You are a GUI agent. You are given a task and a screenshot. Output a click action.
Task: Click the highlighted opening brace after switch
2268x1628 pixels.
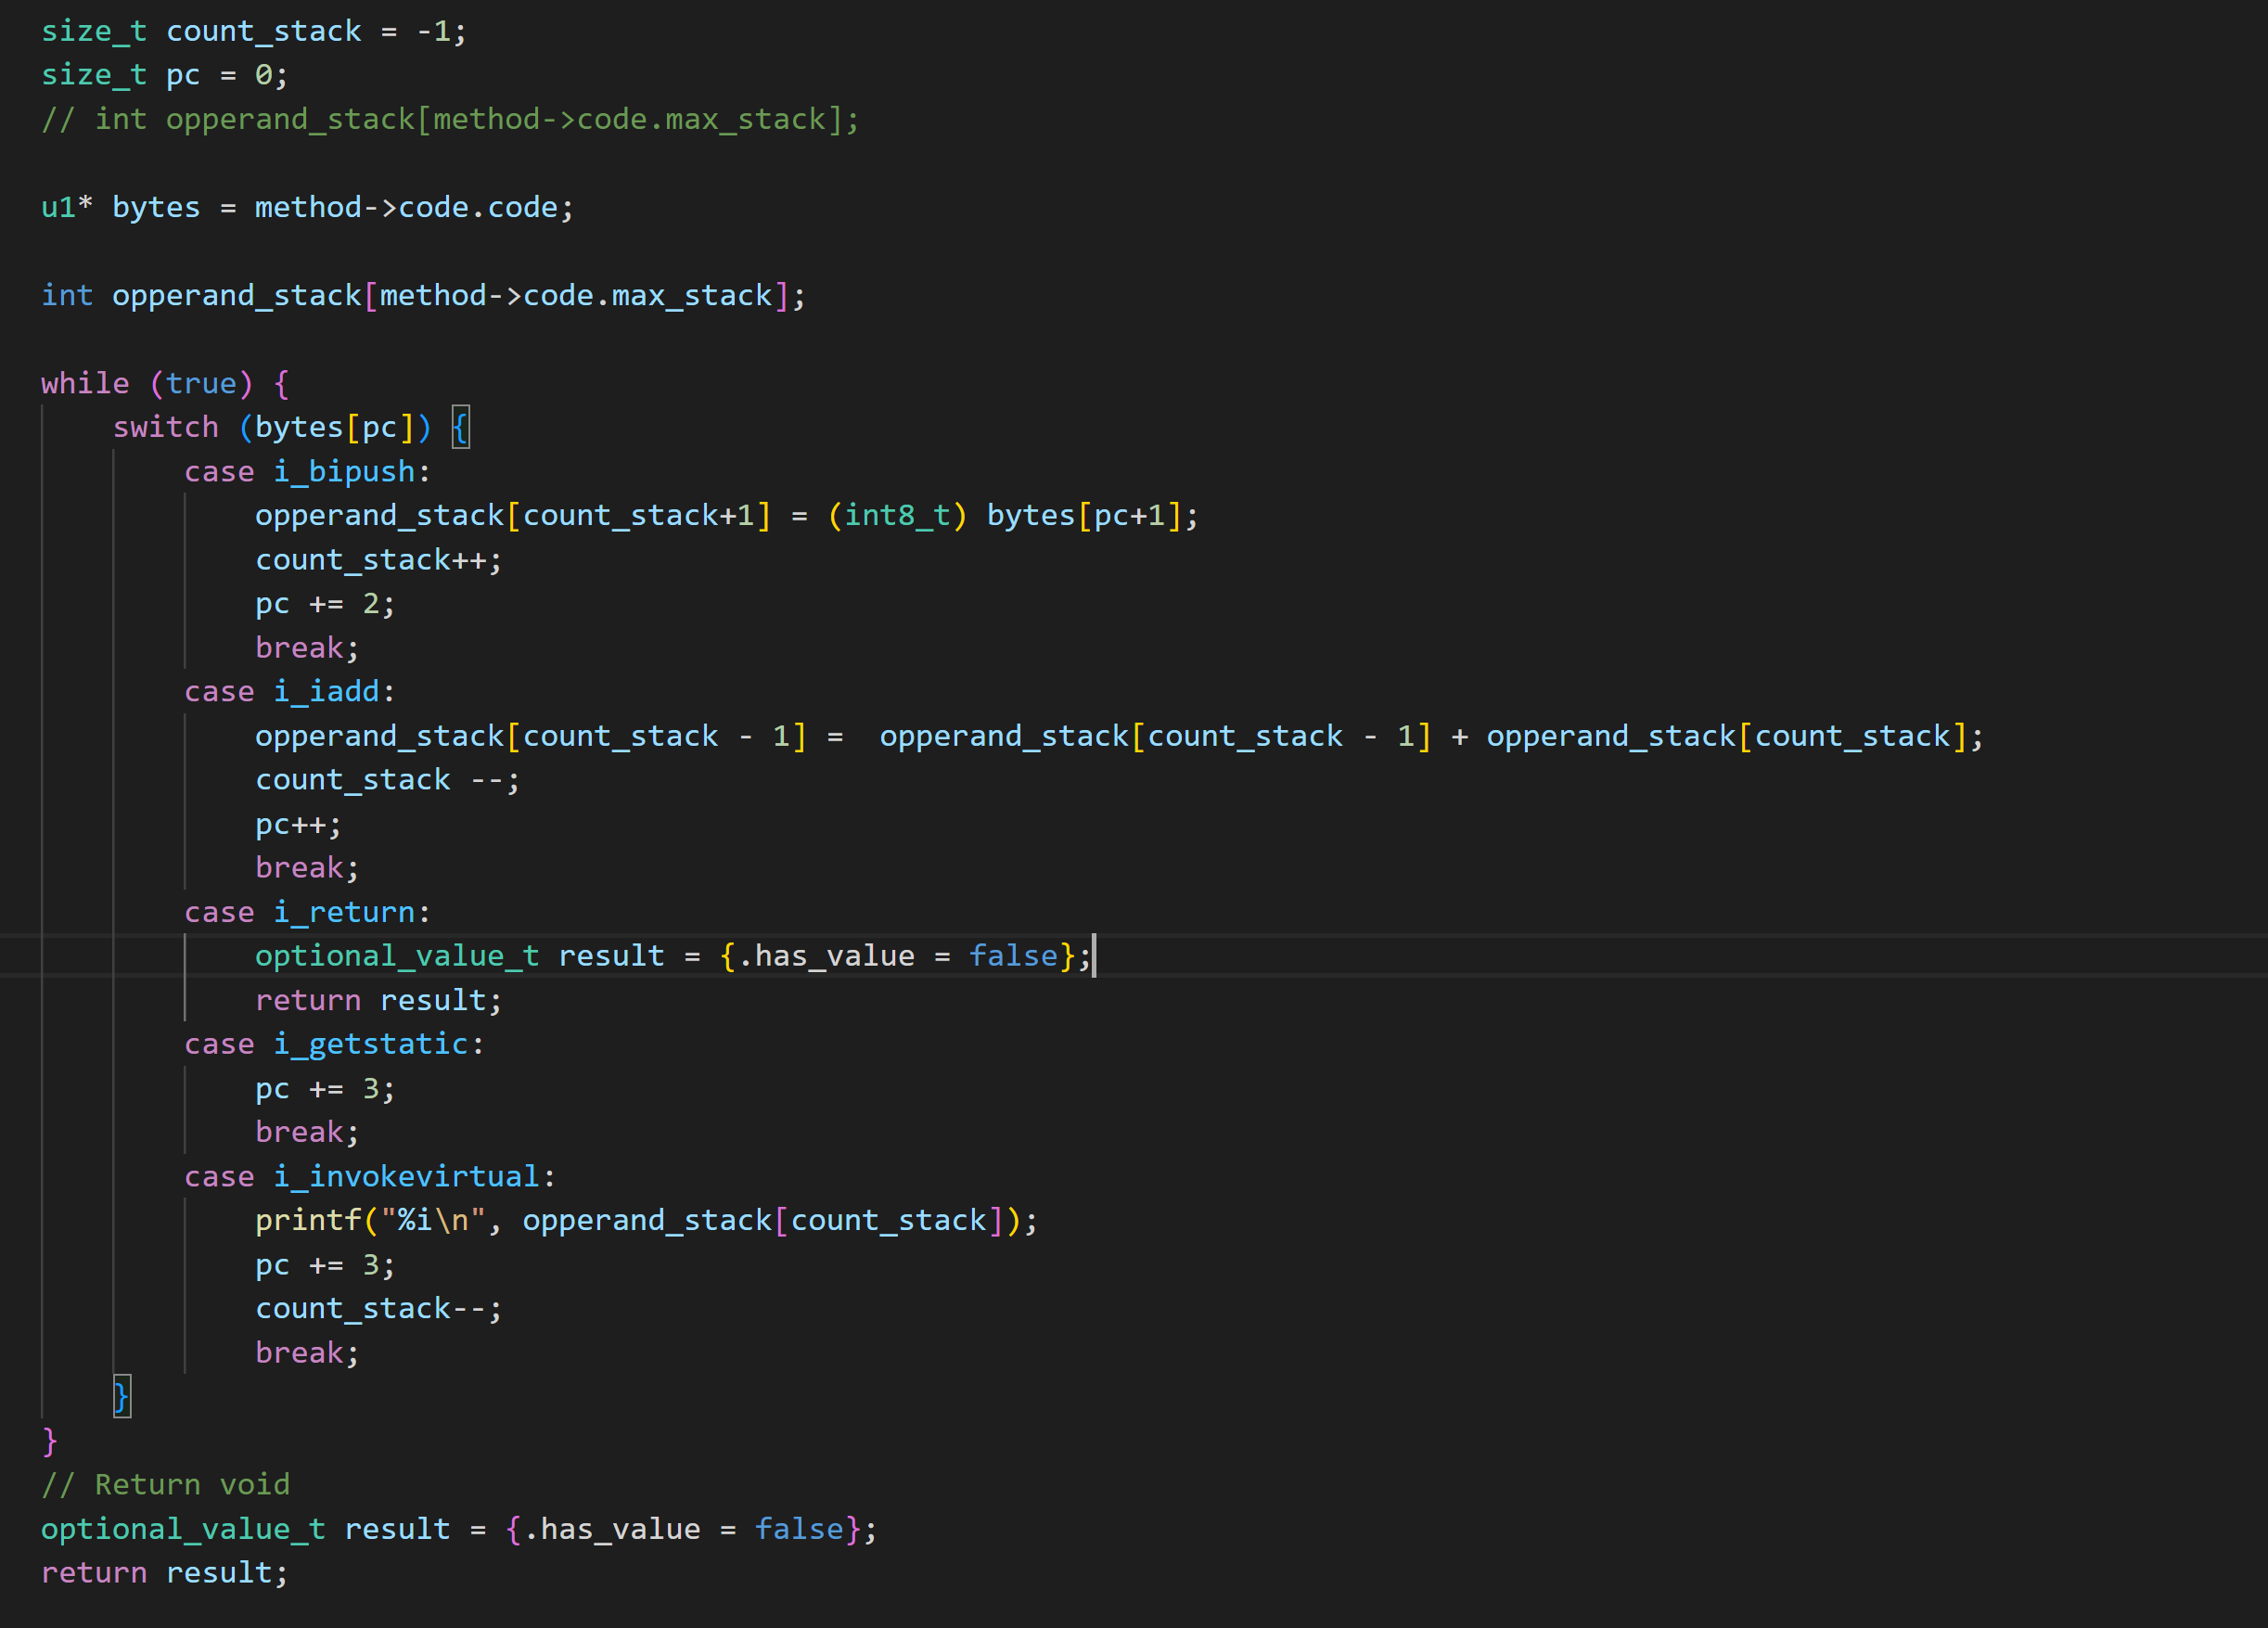[460, 427]
